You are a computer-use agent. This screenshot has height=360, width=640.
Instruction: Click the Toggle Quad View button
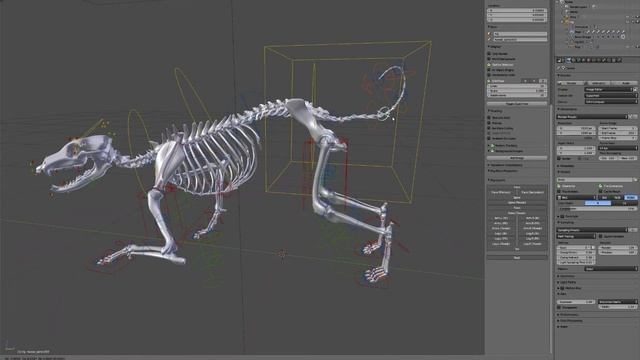pos(517,104)
